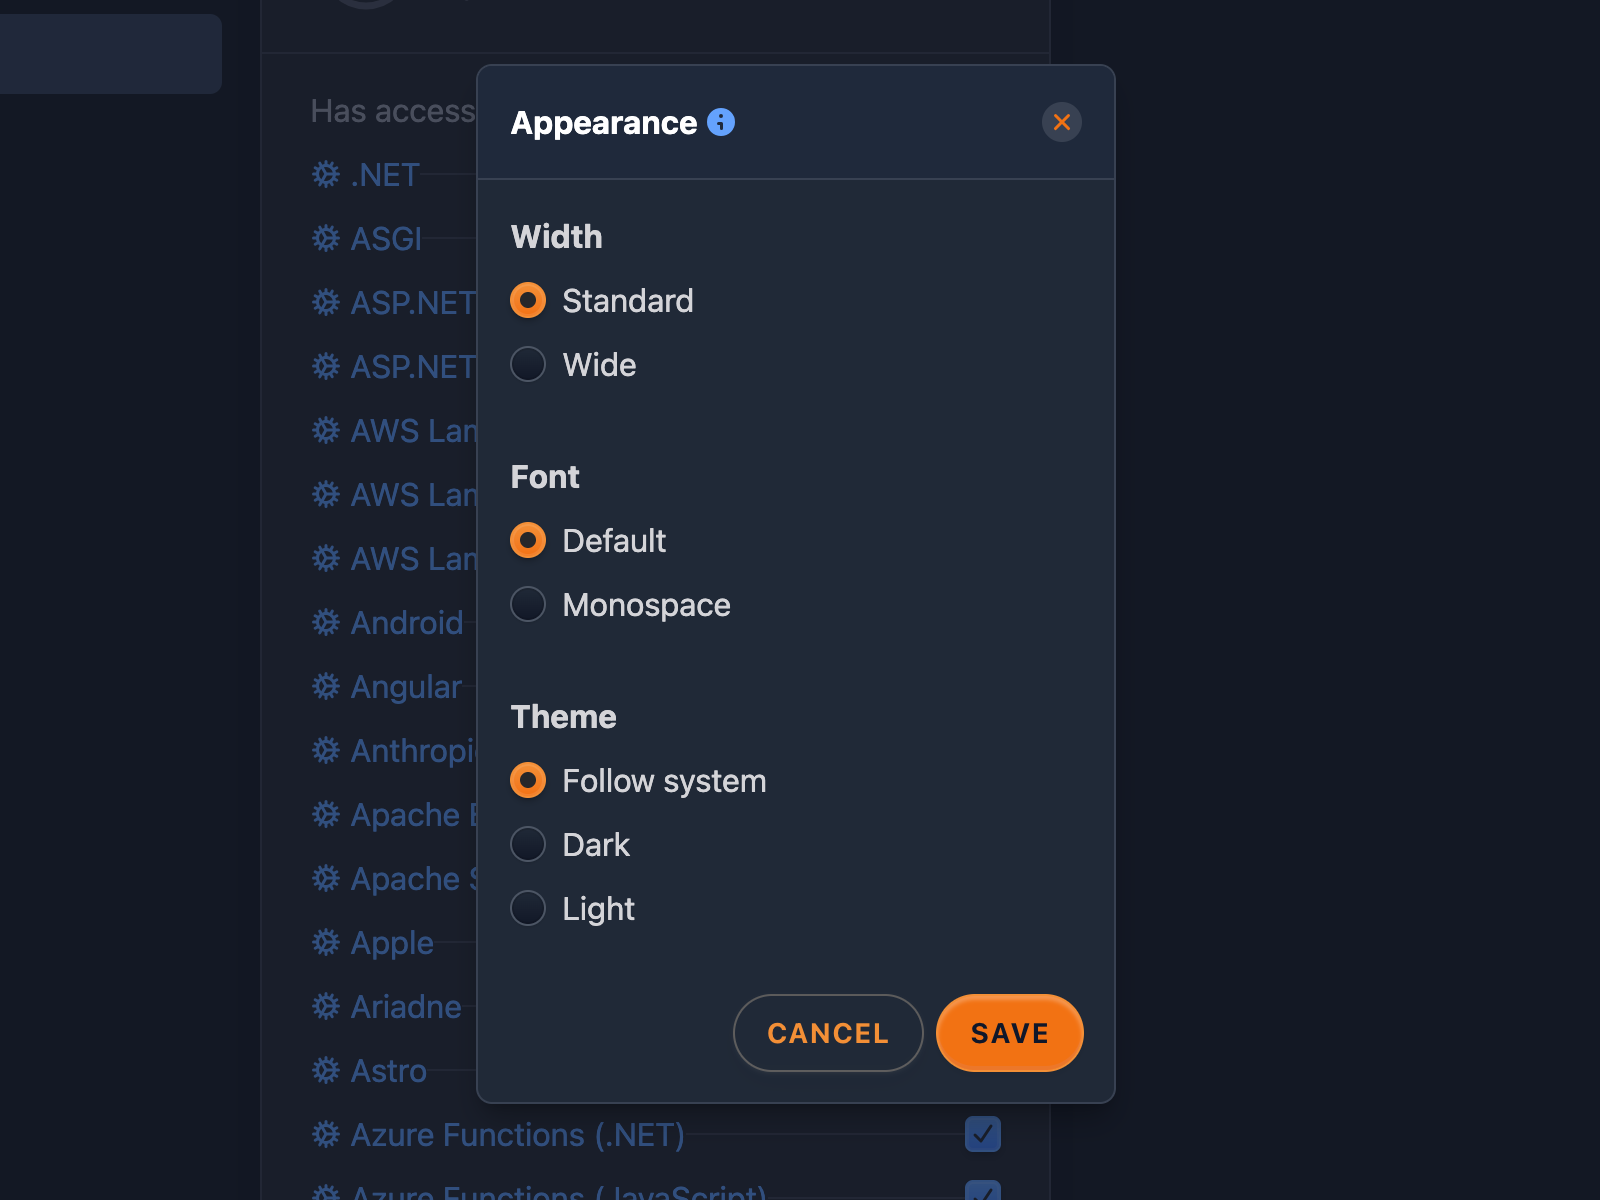This screenshot has height=1200, width=1600.
Task: Click the Angular gear icon
Action: (x=325, y=686)
